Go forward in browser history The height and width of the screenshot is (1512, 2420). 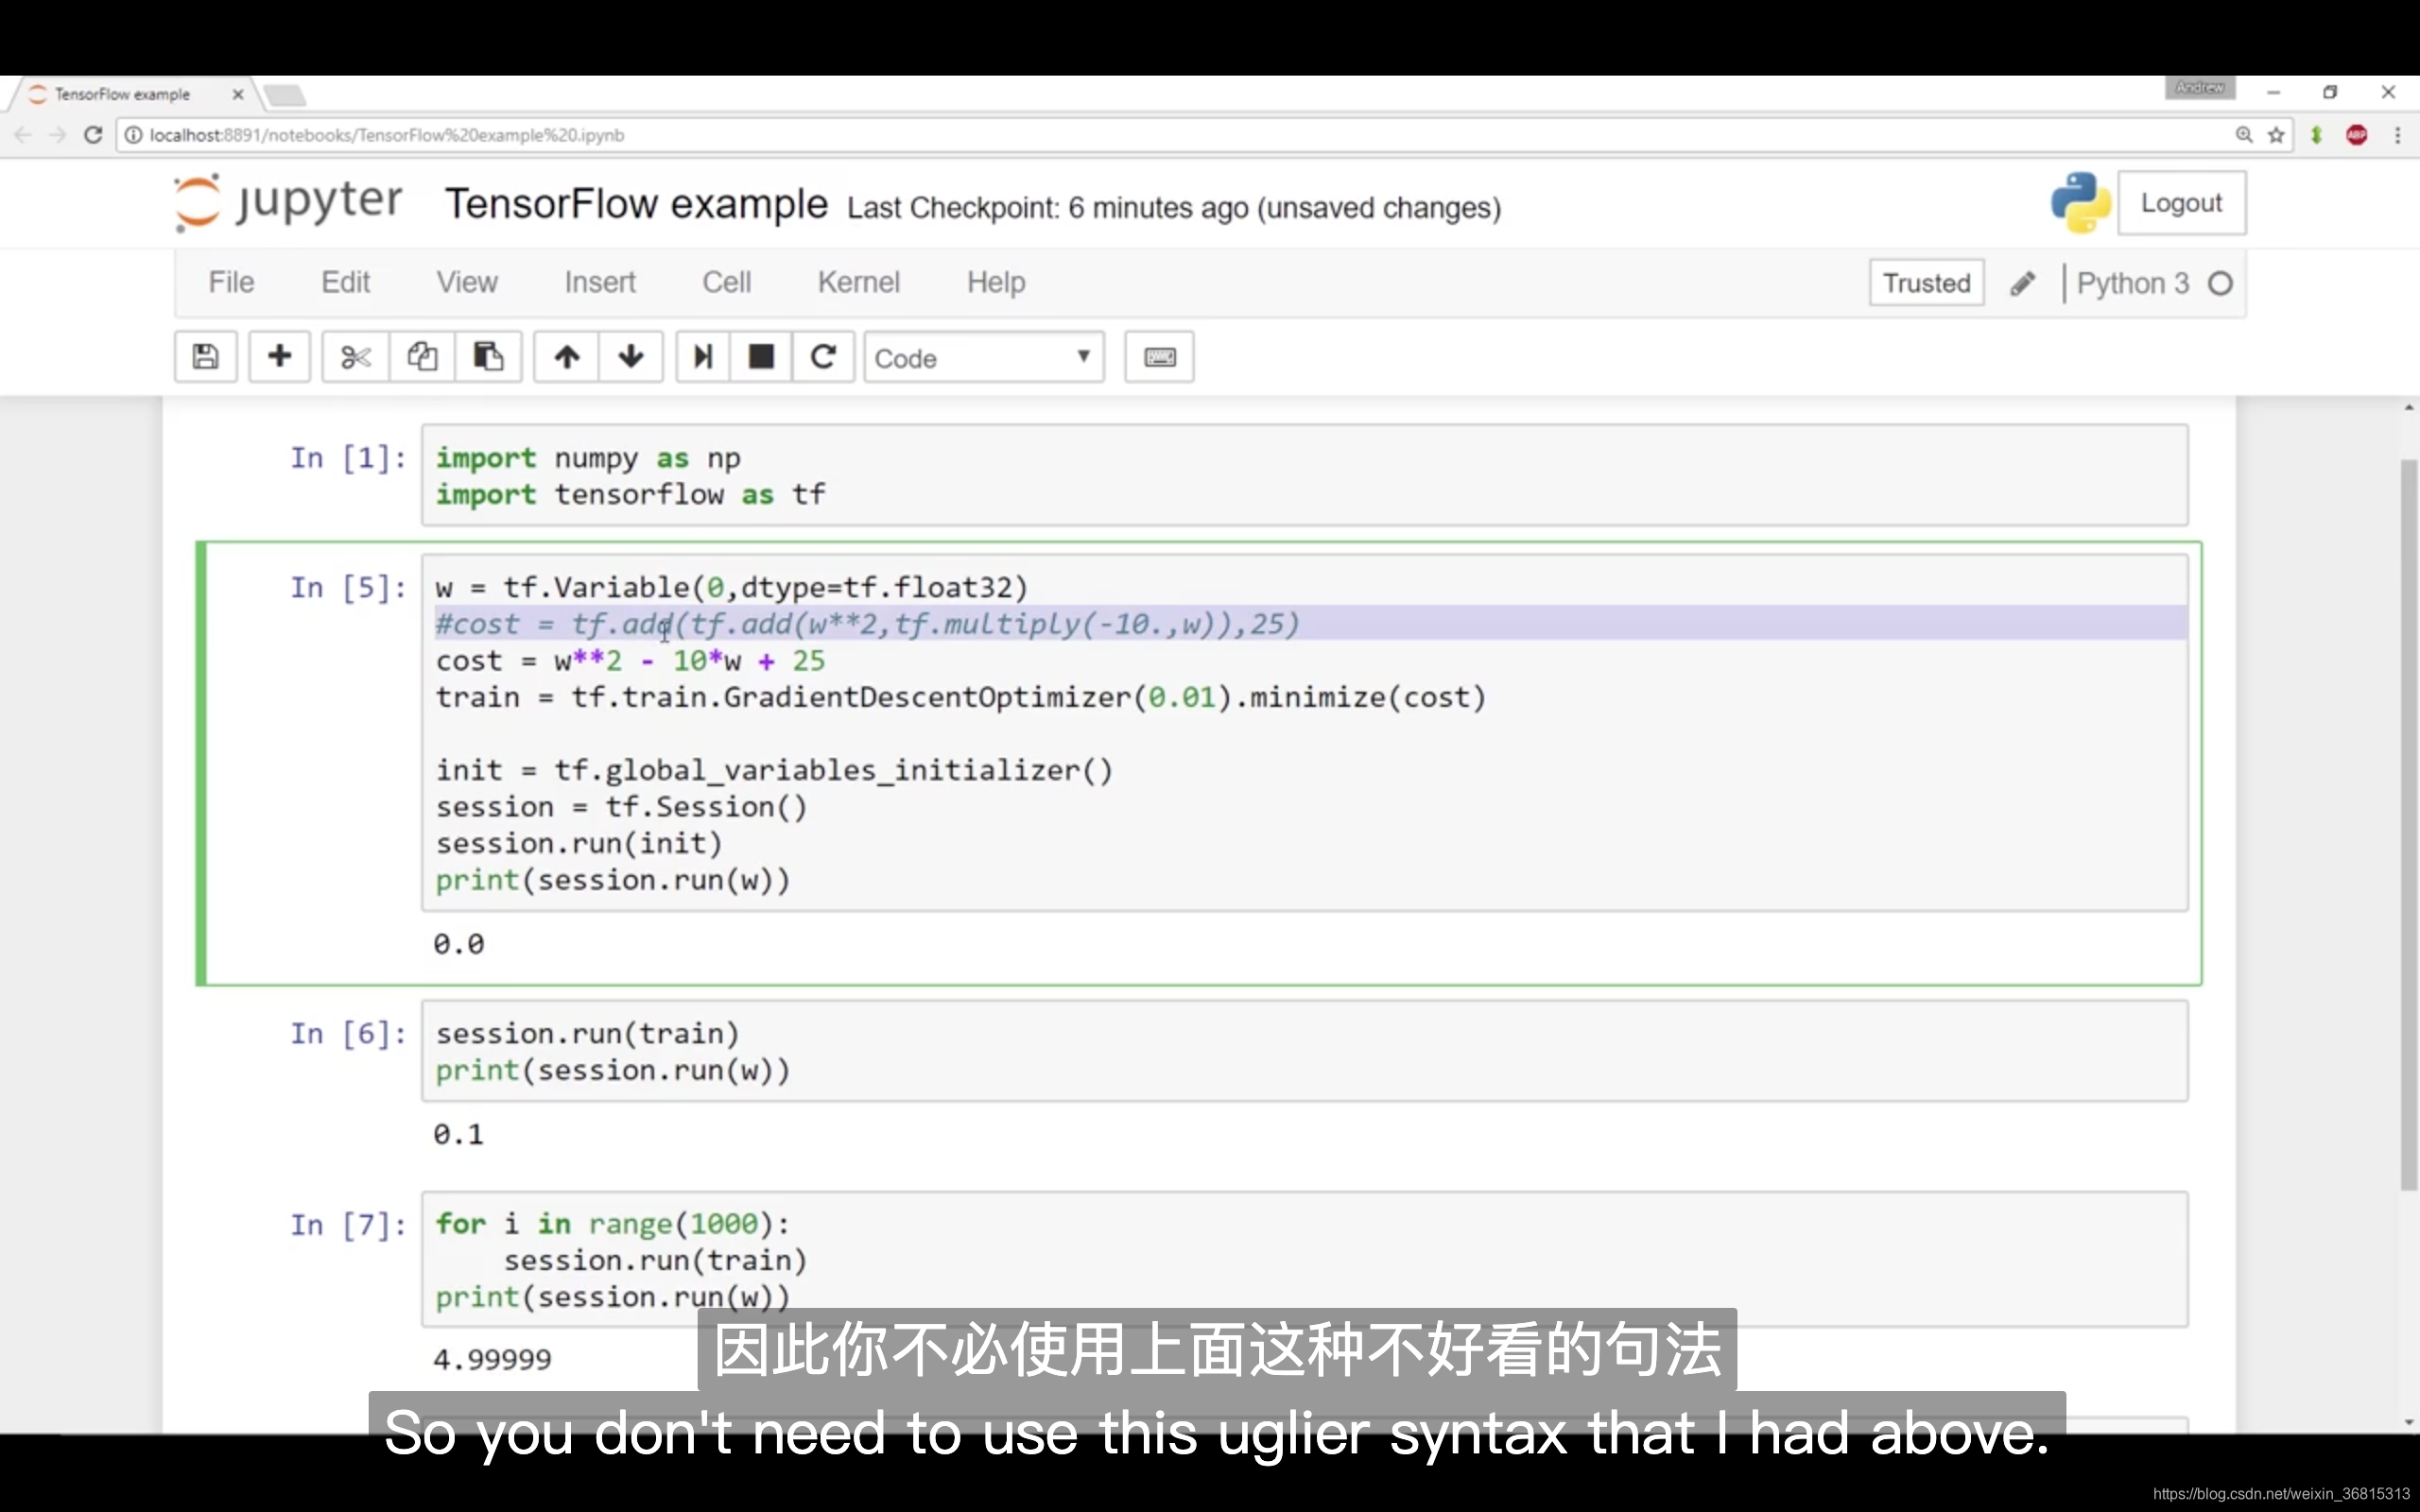point(57,135)
